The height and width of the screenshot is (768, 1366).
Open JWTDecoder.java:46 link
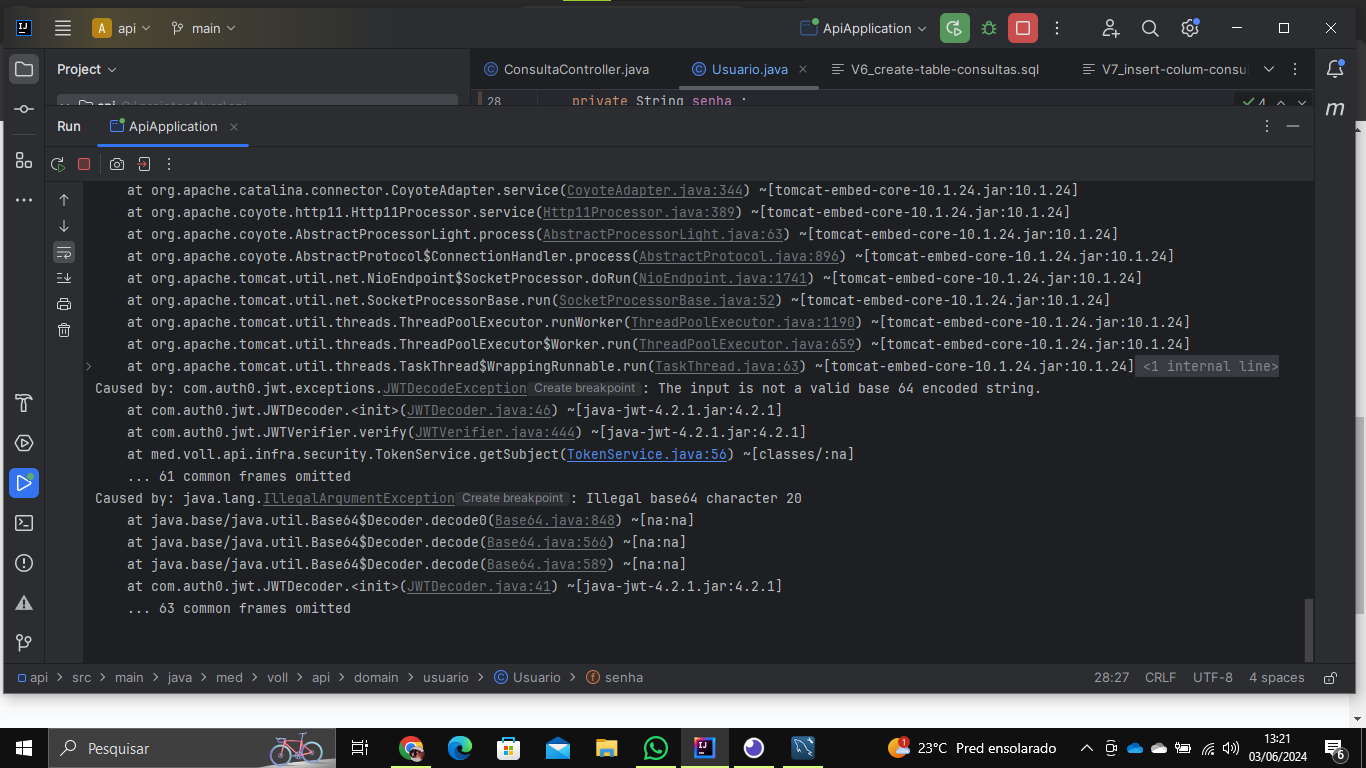click(x=479, y=410)
